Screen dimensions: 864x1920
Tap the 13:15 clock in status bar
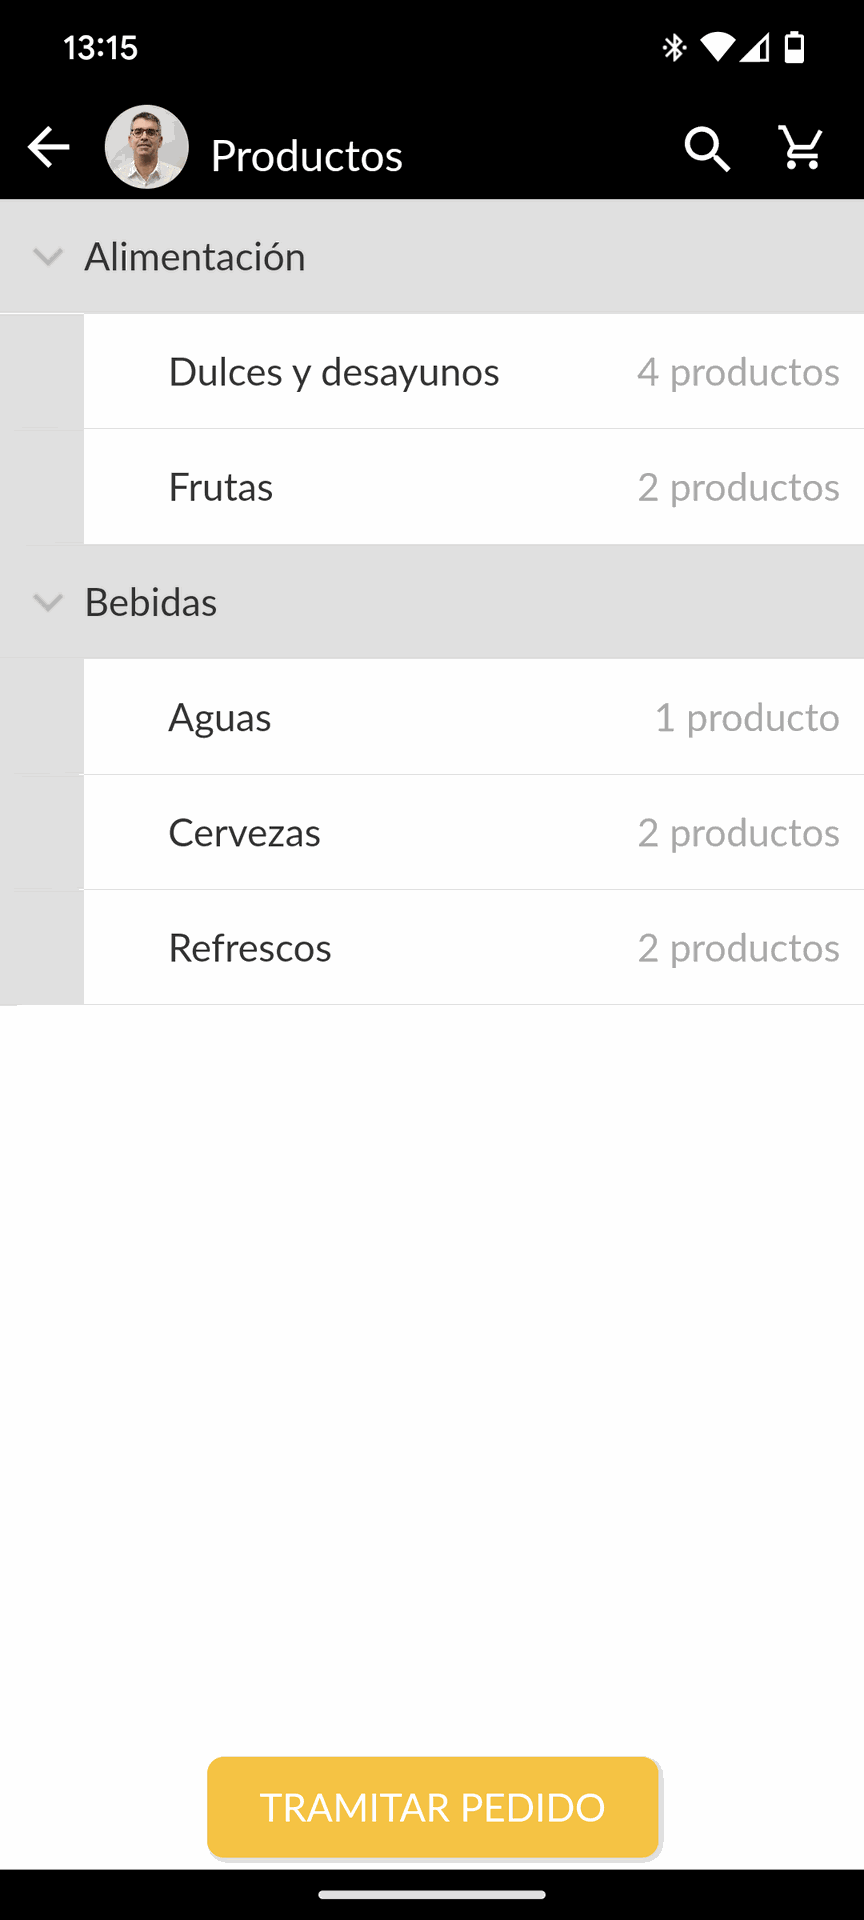pos(100,47)
